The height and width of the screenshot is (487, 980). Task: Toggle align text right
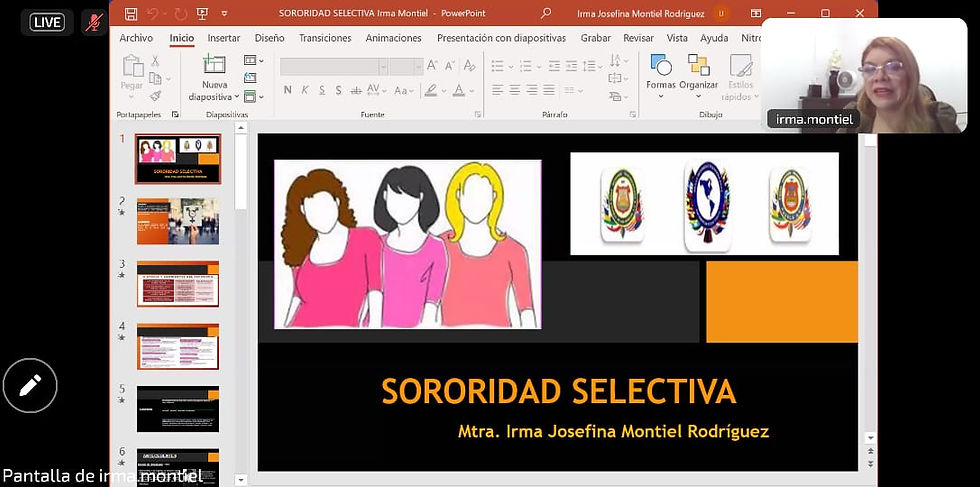pos(532,90)
